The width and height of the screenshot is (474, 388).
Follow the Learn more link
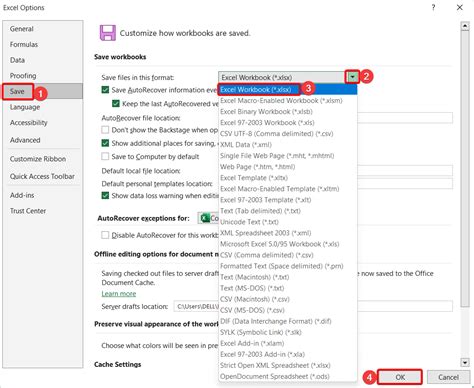pyautogui.click(x=119, y=294)
